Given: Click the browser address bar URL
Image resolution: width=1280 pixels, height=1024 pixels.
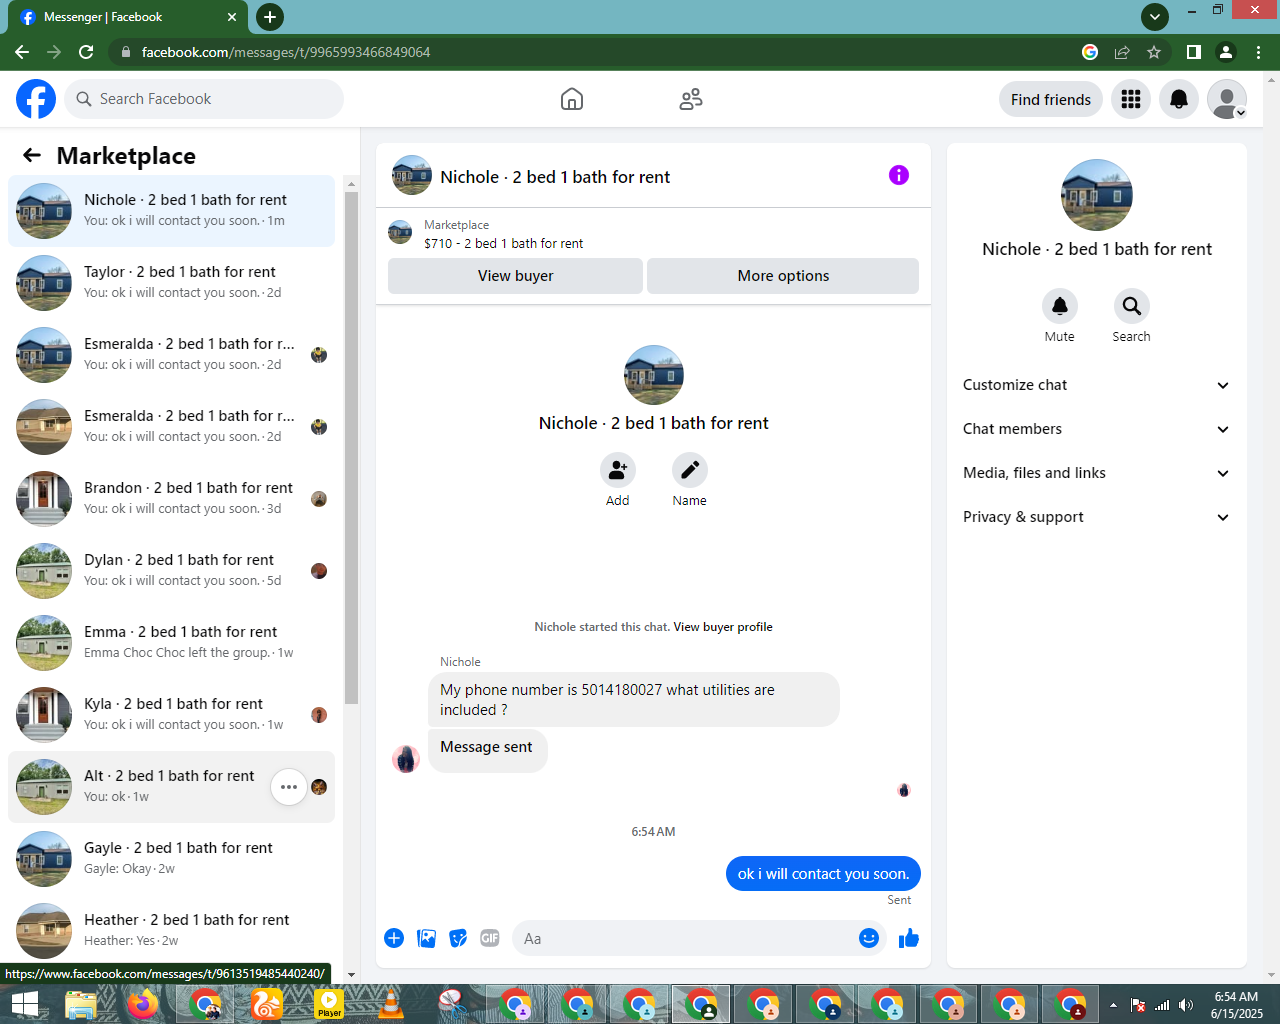Looking at the screenshot, I should tap(286, 52).
